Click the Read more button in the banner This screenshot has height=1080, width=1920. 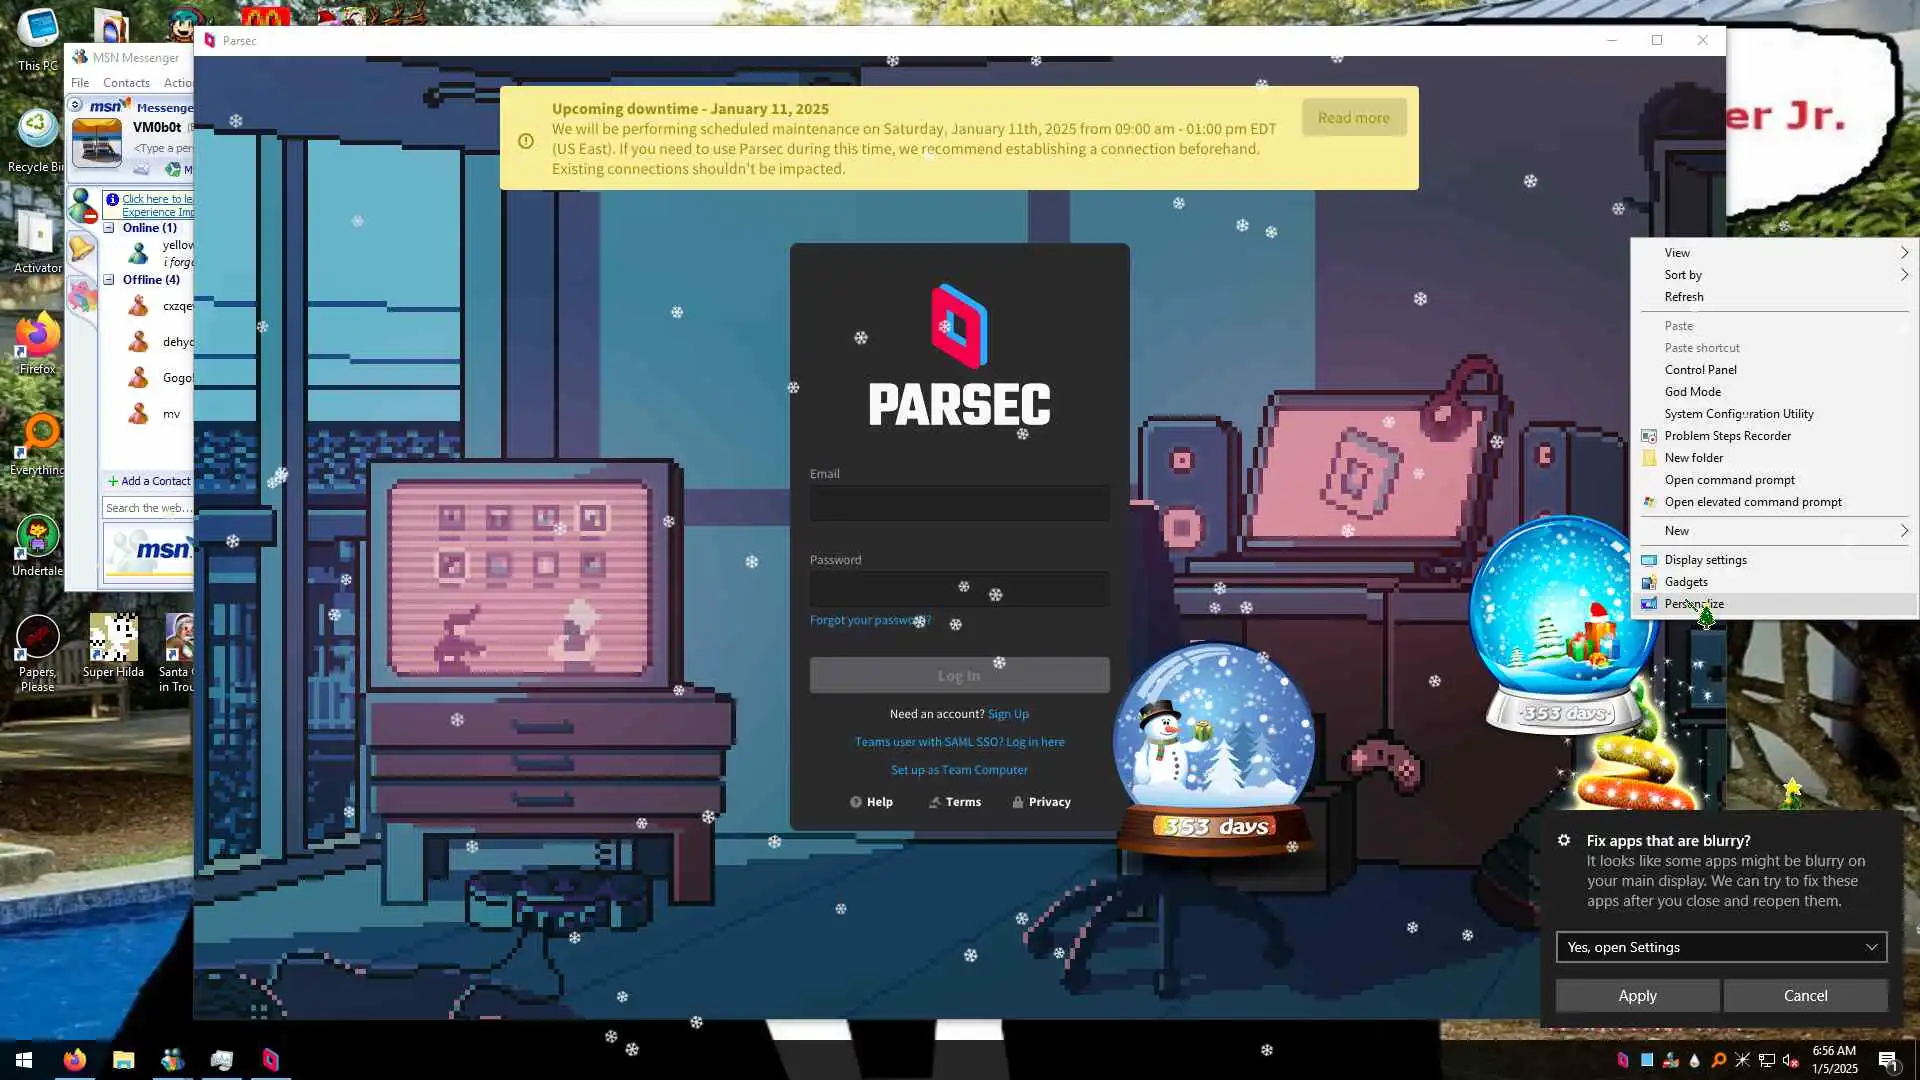(1353, 118)
